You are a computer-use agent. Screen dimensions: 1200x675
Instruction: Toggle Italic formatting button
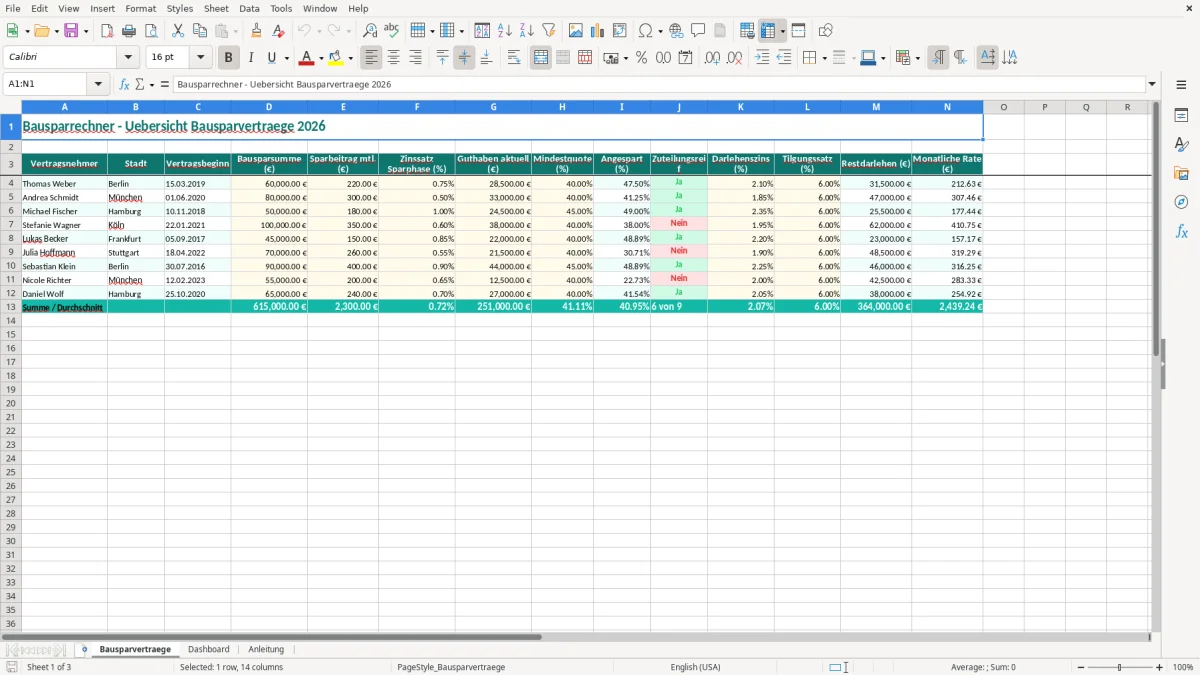[251, 58]
